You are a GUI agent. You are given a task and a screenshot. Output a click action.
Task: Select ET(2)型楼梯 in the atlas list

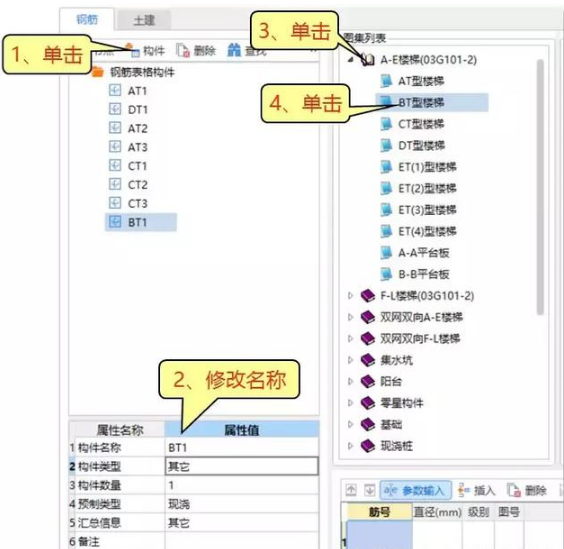(427, 188)
